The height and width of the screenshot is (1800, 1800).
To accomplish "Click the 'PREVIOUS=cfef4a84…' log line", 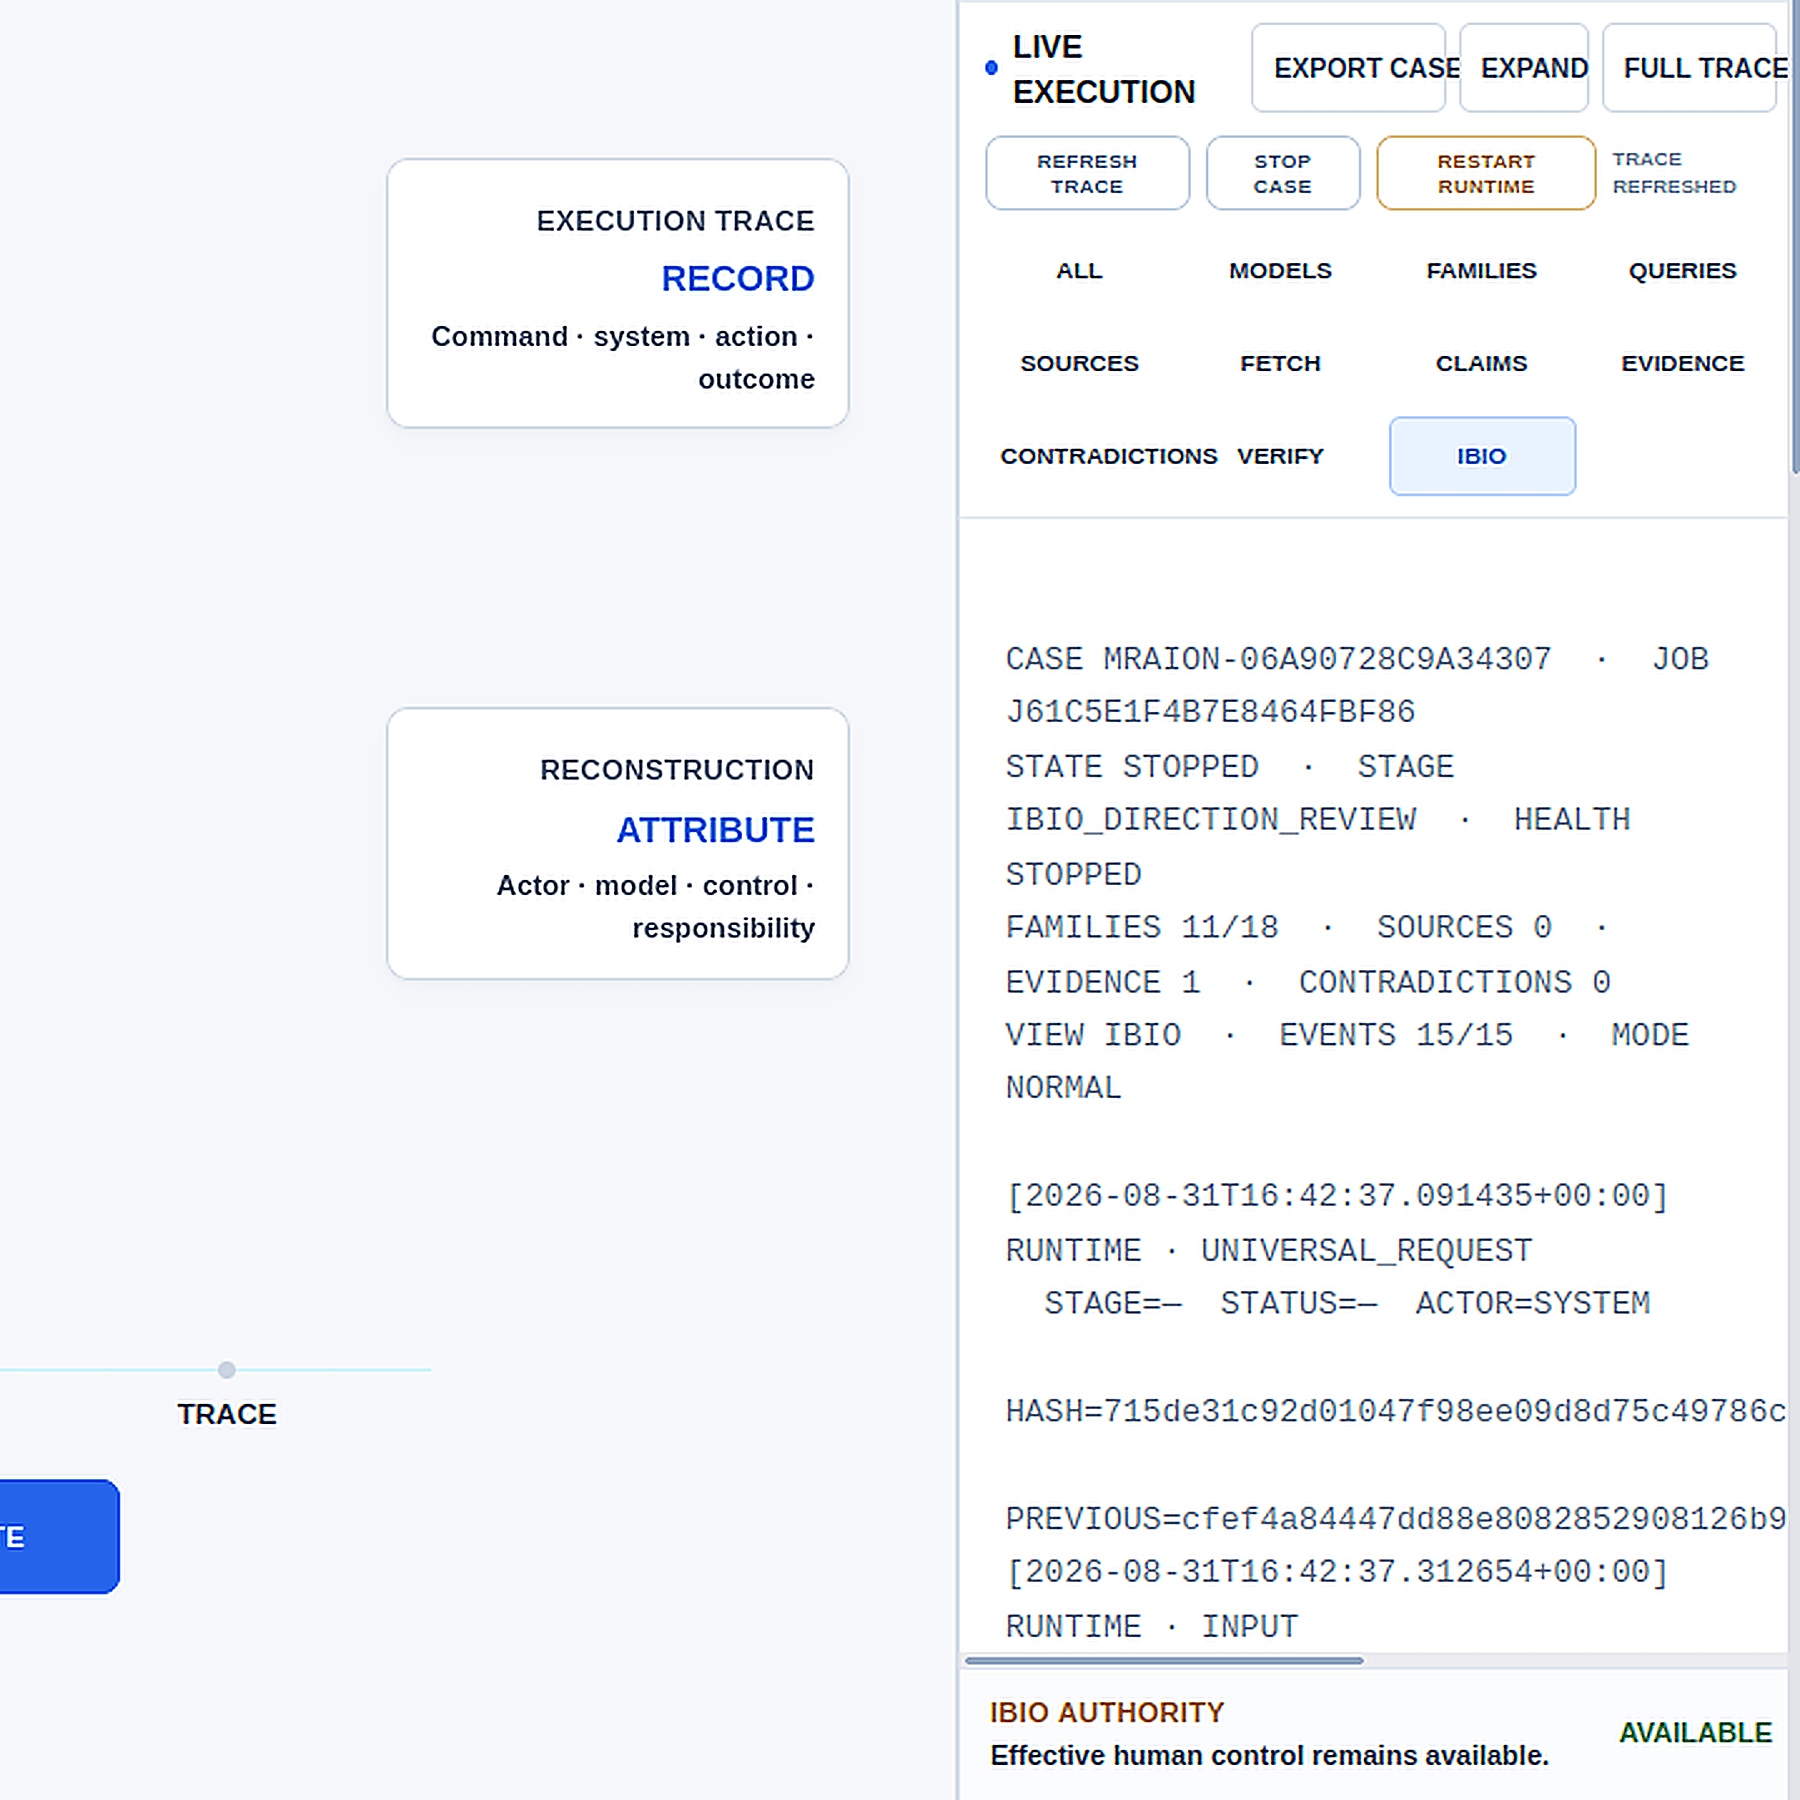I will point(1396,1520).
